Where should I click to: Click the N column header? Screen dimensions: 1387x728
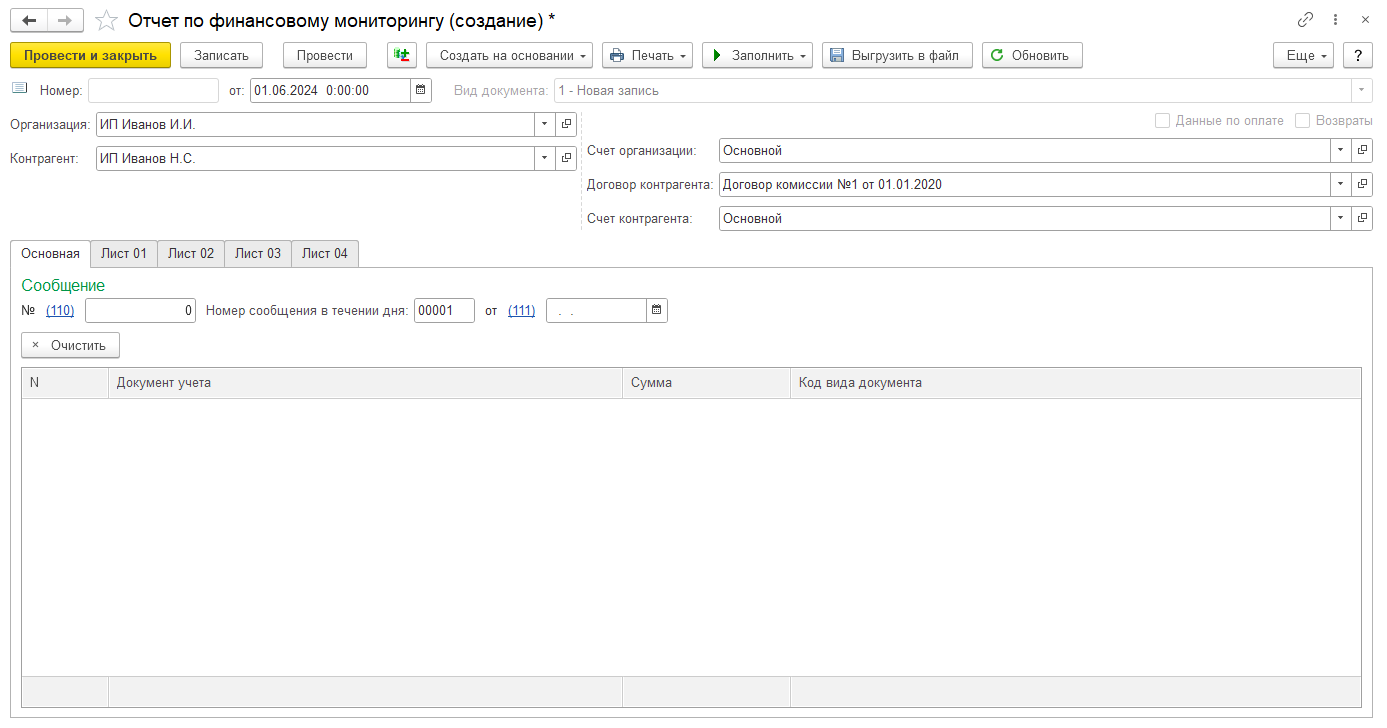(65, 383)
